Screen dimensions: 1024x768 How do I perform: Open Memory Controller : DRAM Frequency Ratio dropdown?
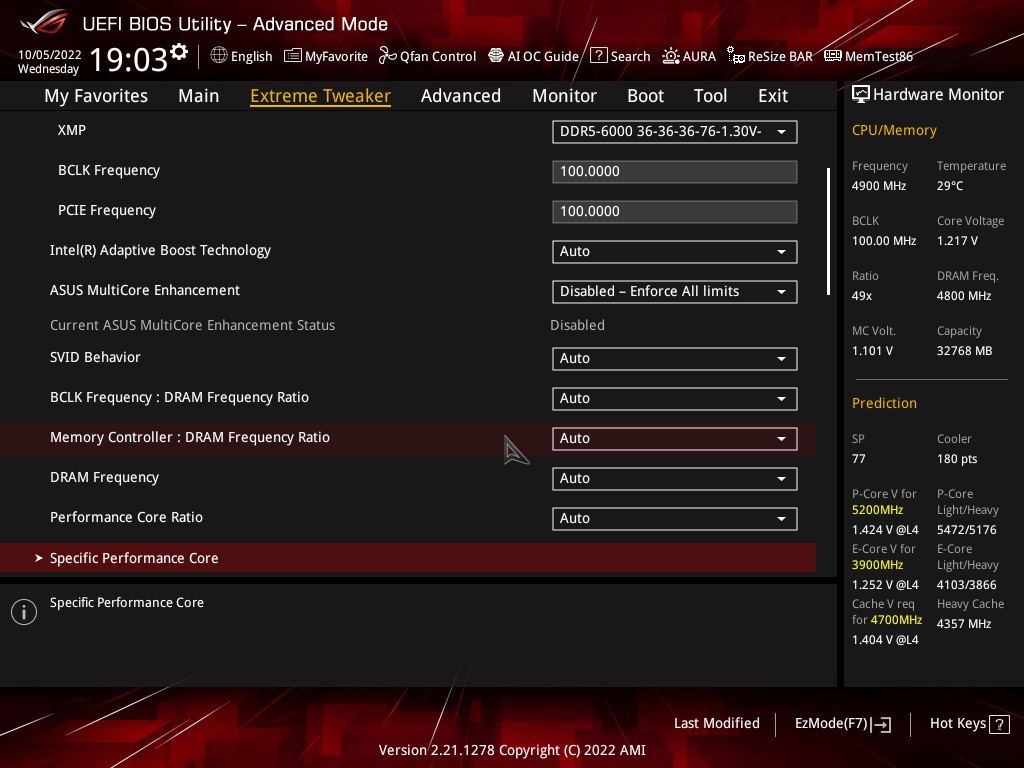pyautogui.click(x=675, y=438)
